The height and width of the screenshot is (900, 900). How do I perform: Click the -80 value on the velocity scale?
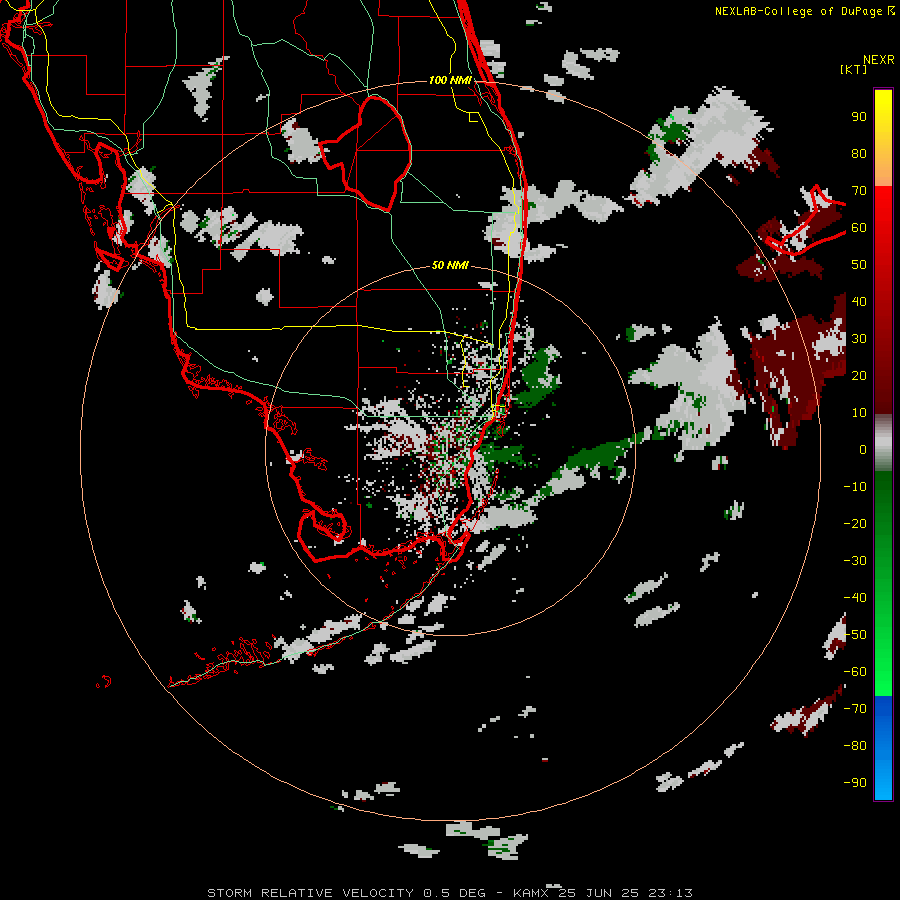point(855,746)
